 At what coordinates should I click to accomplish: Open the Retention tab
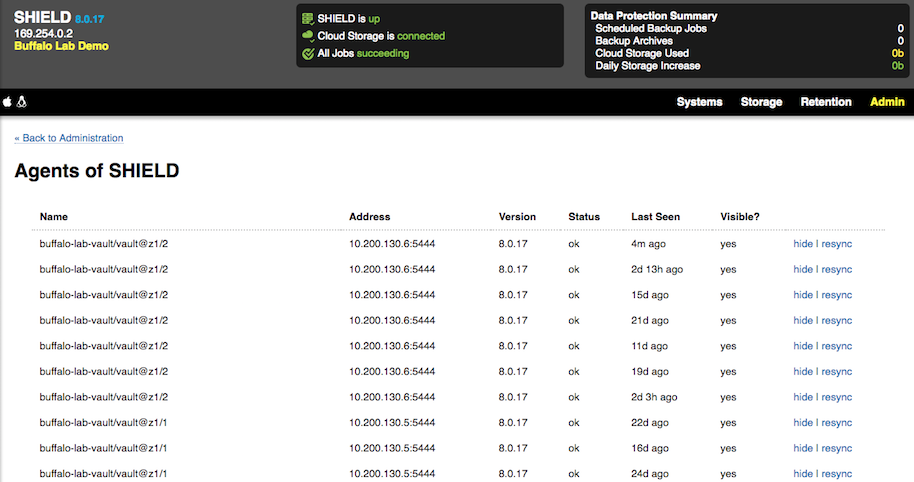coord(825,102)
